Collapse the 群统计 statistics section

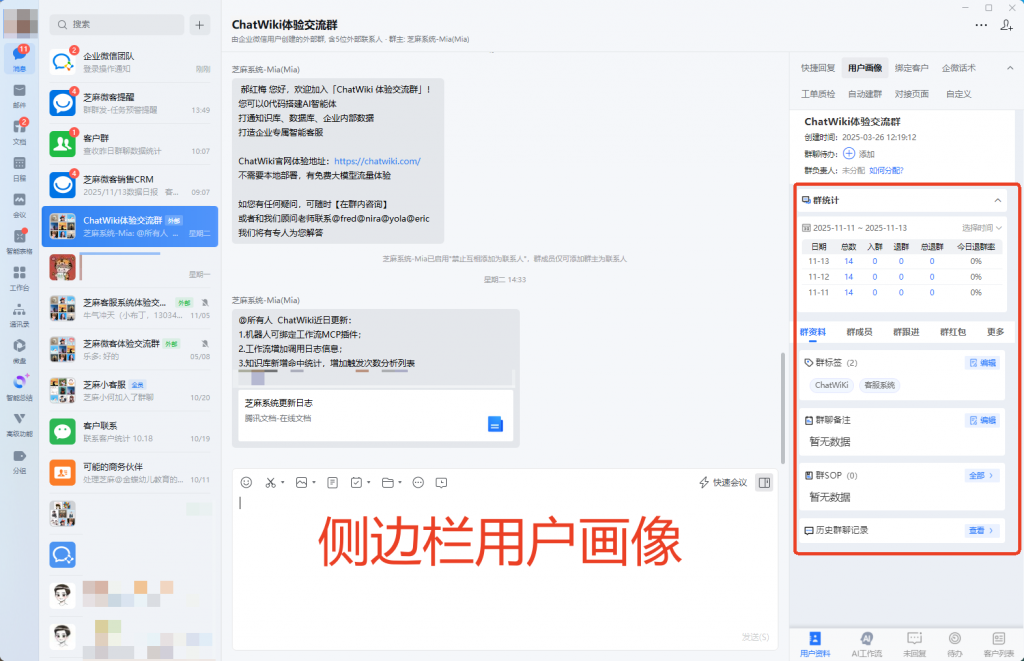[997, 200]
